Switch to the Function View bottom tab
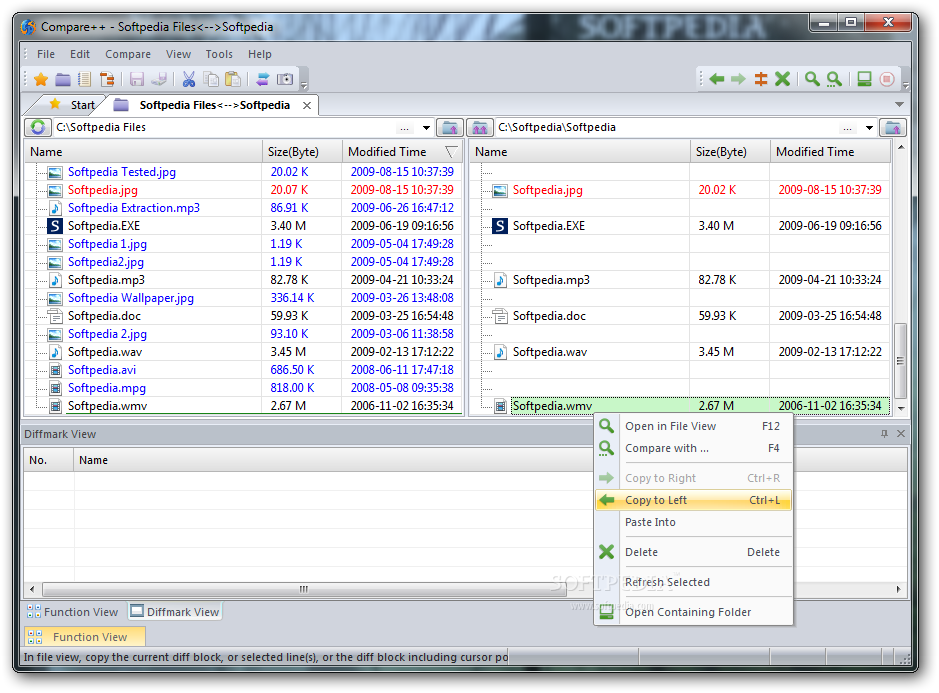The height and width of the screenshot is (693, 939). tap(73, 612)
